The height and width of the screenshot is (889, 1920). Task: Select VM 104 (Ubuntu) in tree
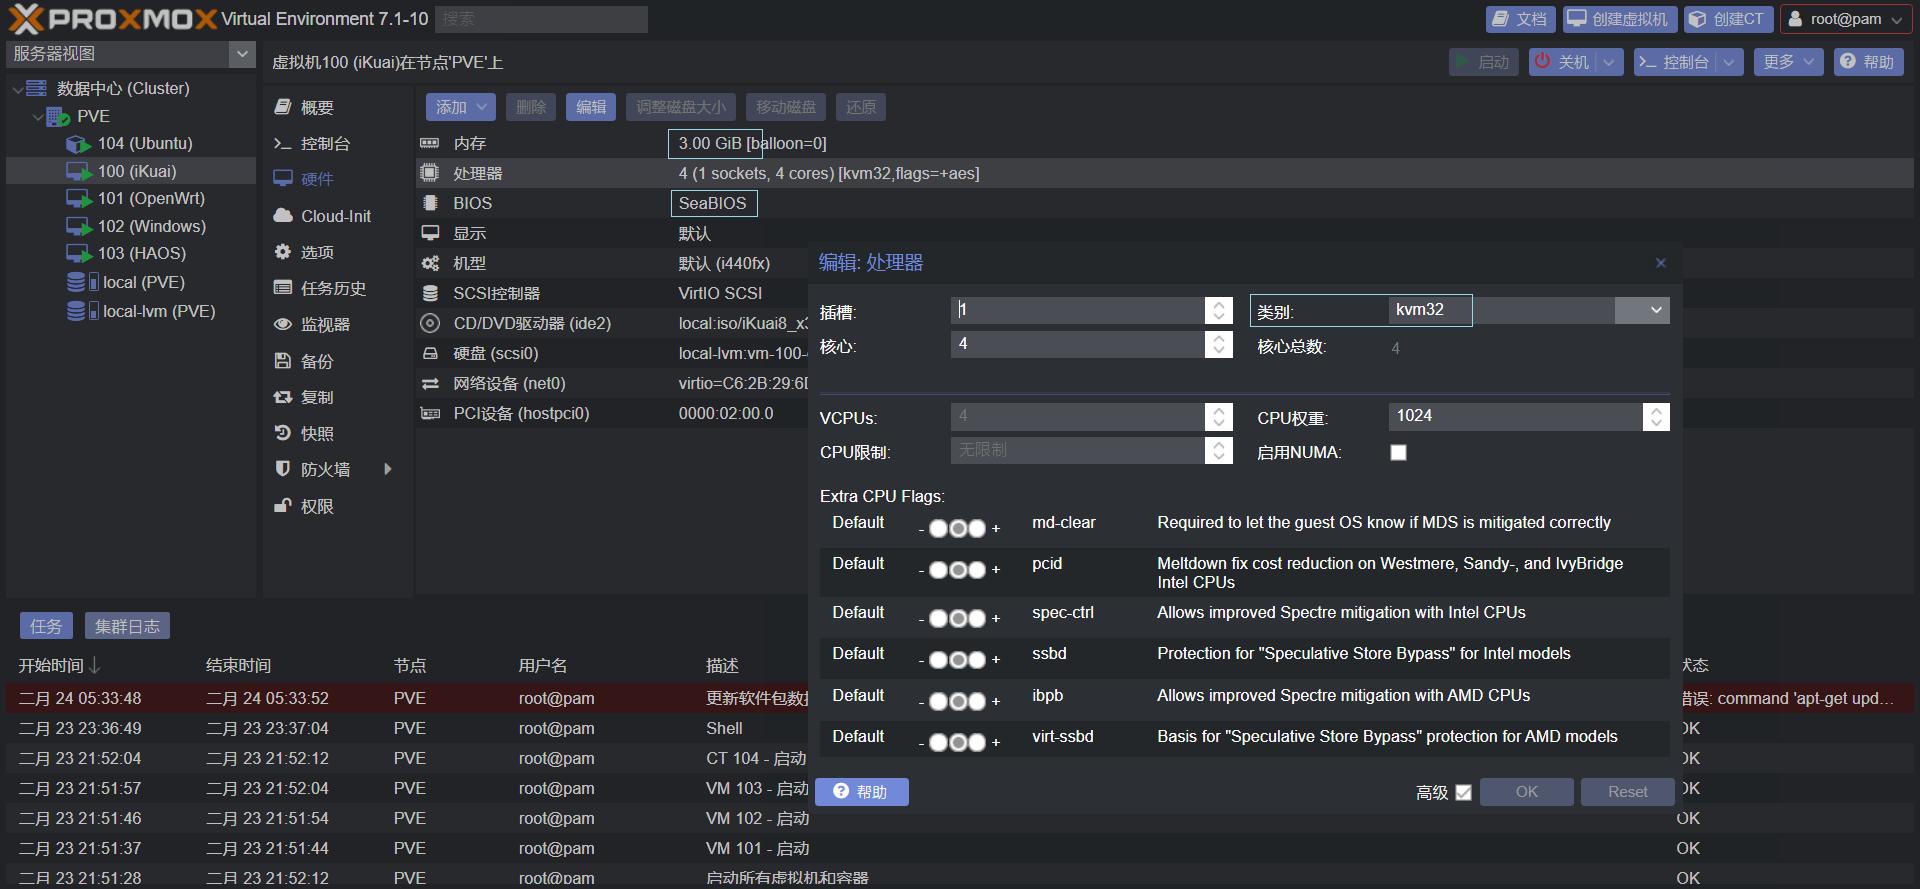pyautogui.click(x=145, y=144)
